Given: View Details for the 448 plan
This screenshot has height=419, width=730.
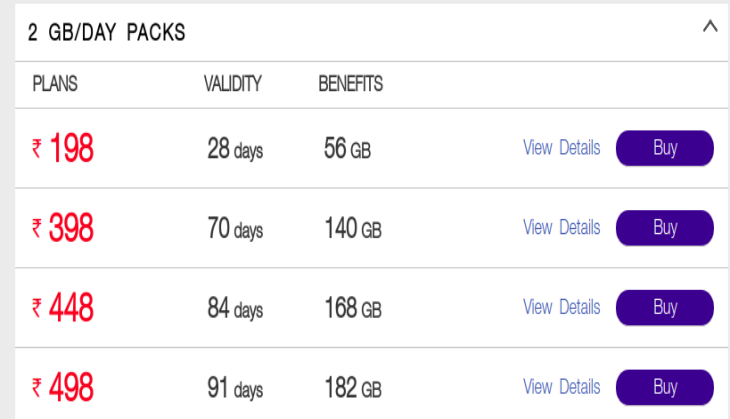Looking at the screenshot, I should [561, 307].
